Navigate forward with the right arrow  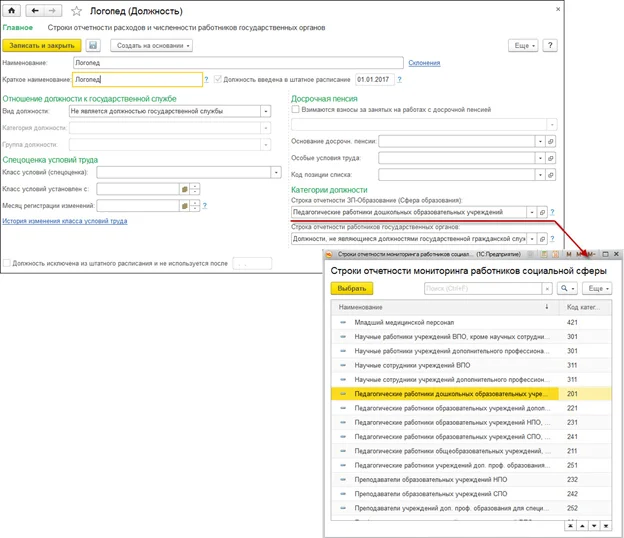[x=53, y=11]
